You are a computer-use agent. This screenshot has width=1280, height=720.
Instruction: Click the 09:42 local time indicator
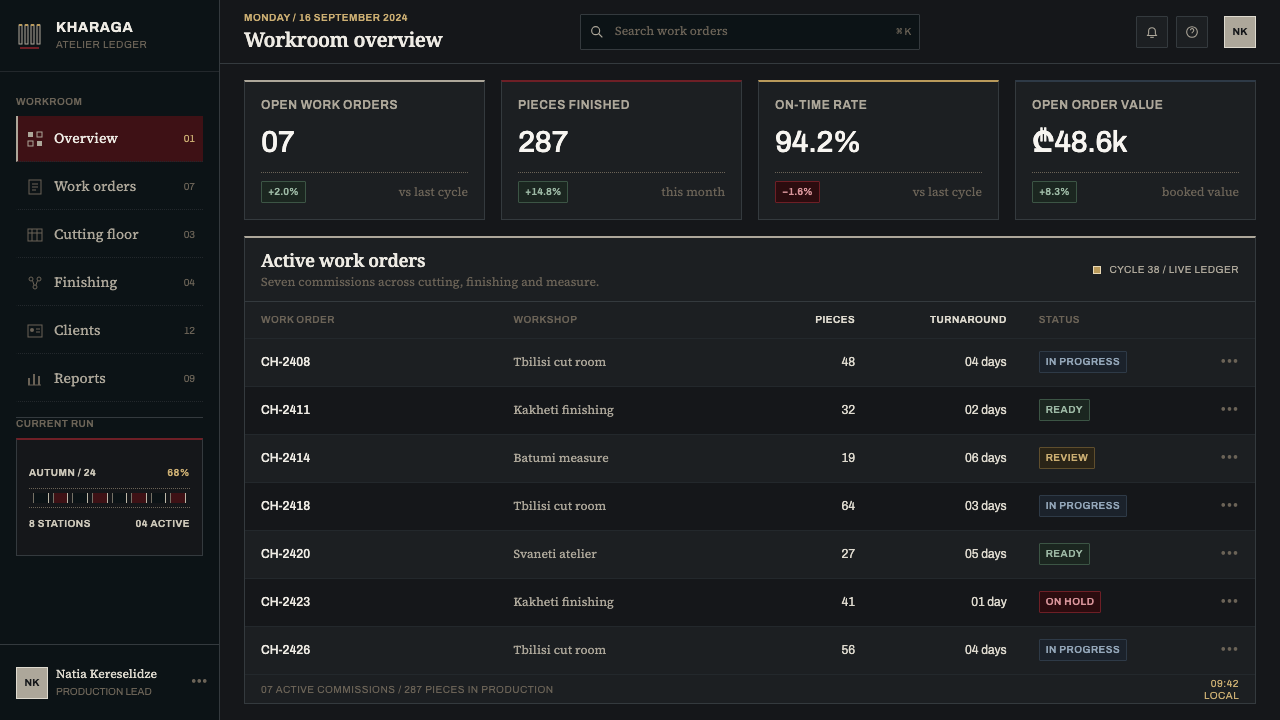pos(1221,690)
